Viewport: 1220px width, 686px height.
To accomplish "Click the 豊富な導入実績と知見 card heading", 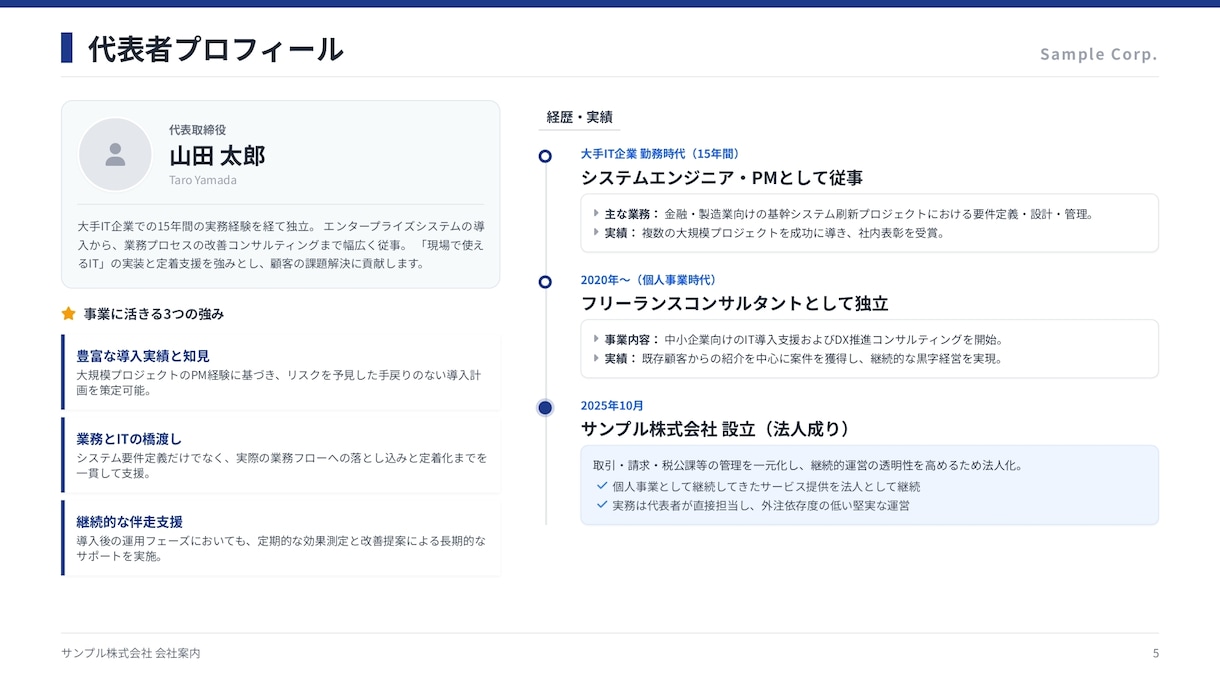I will click(x=143, y=356).
